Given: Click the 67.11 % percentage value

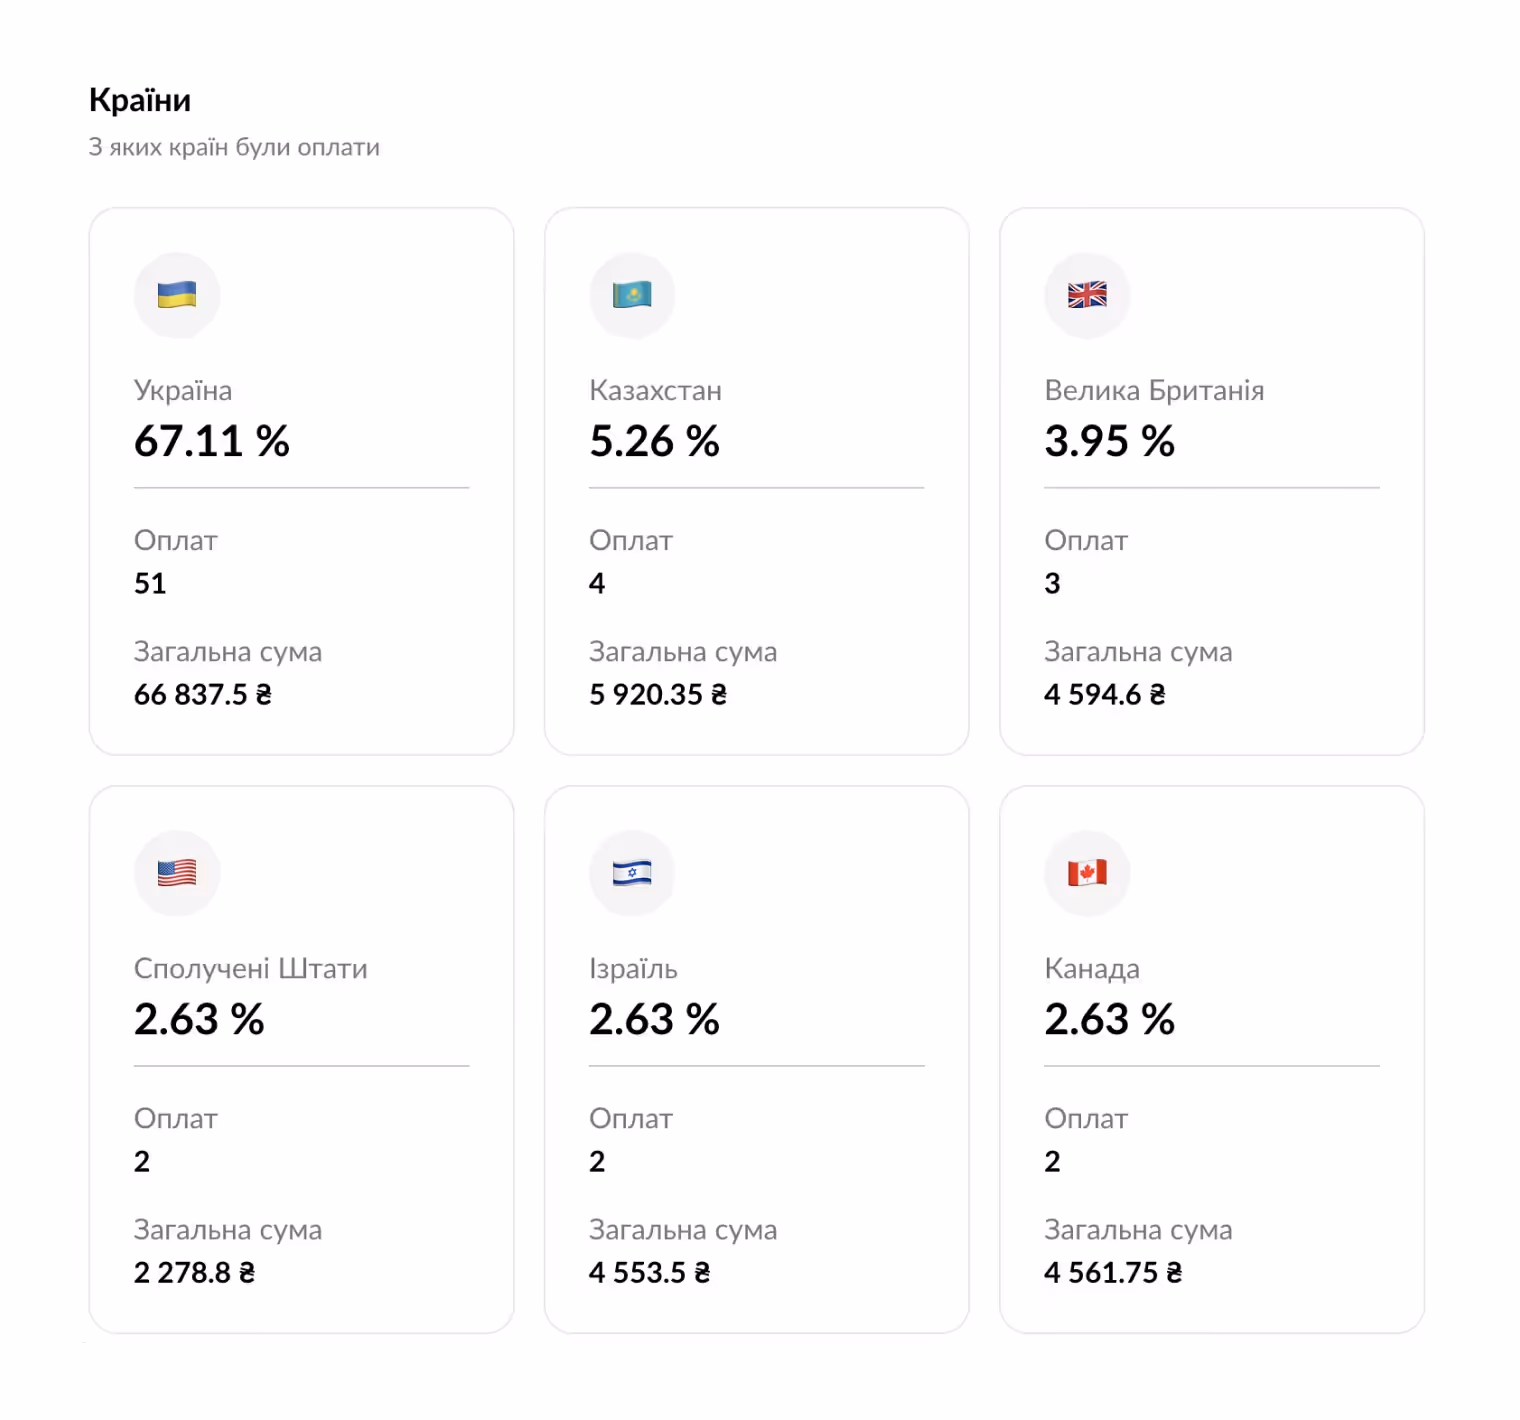Looking at the screenshot, I should pos(211,440).
